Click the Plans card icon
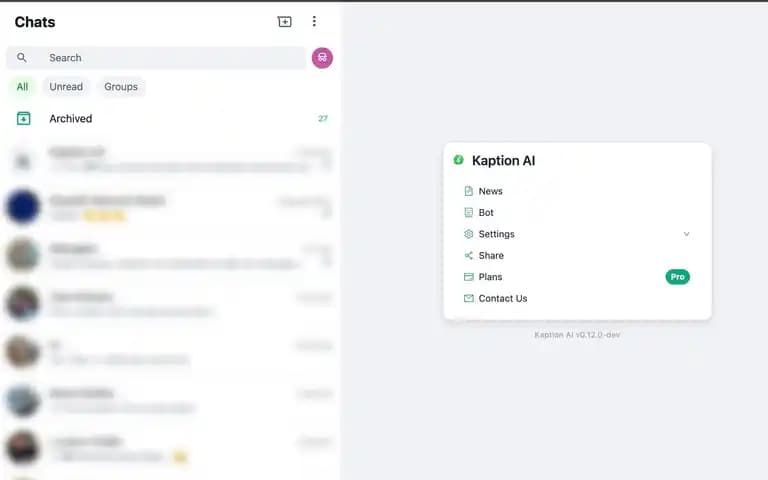The image size is (768, 480). click(x=469, y=277)
